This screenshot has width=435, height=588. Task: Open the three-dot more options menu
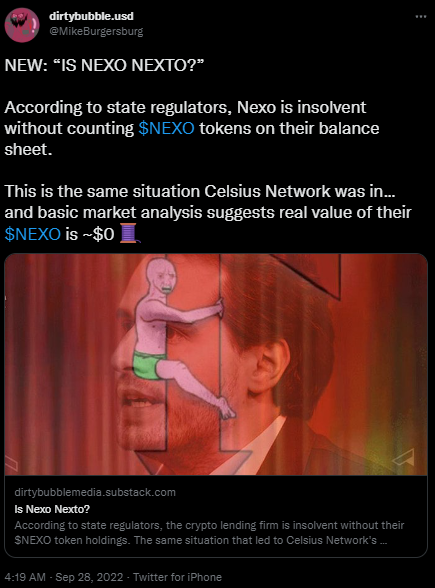[x=421, y=16]
